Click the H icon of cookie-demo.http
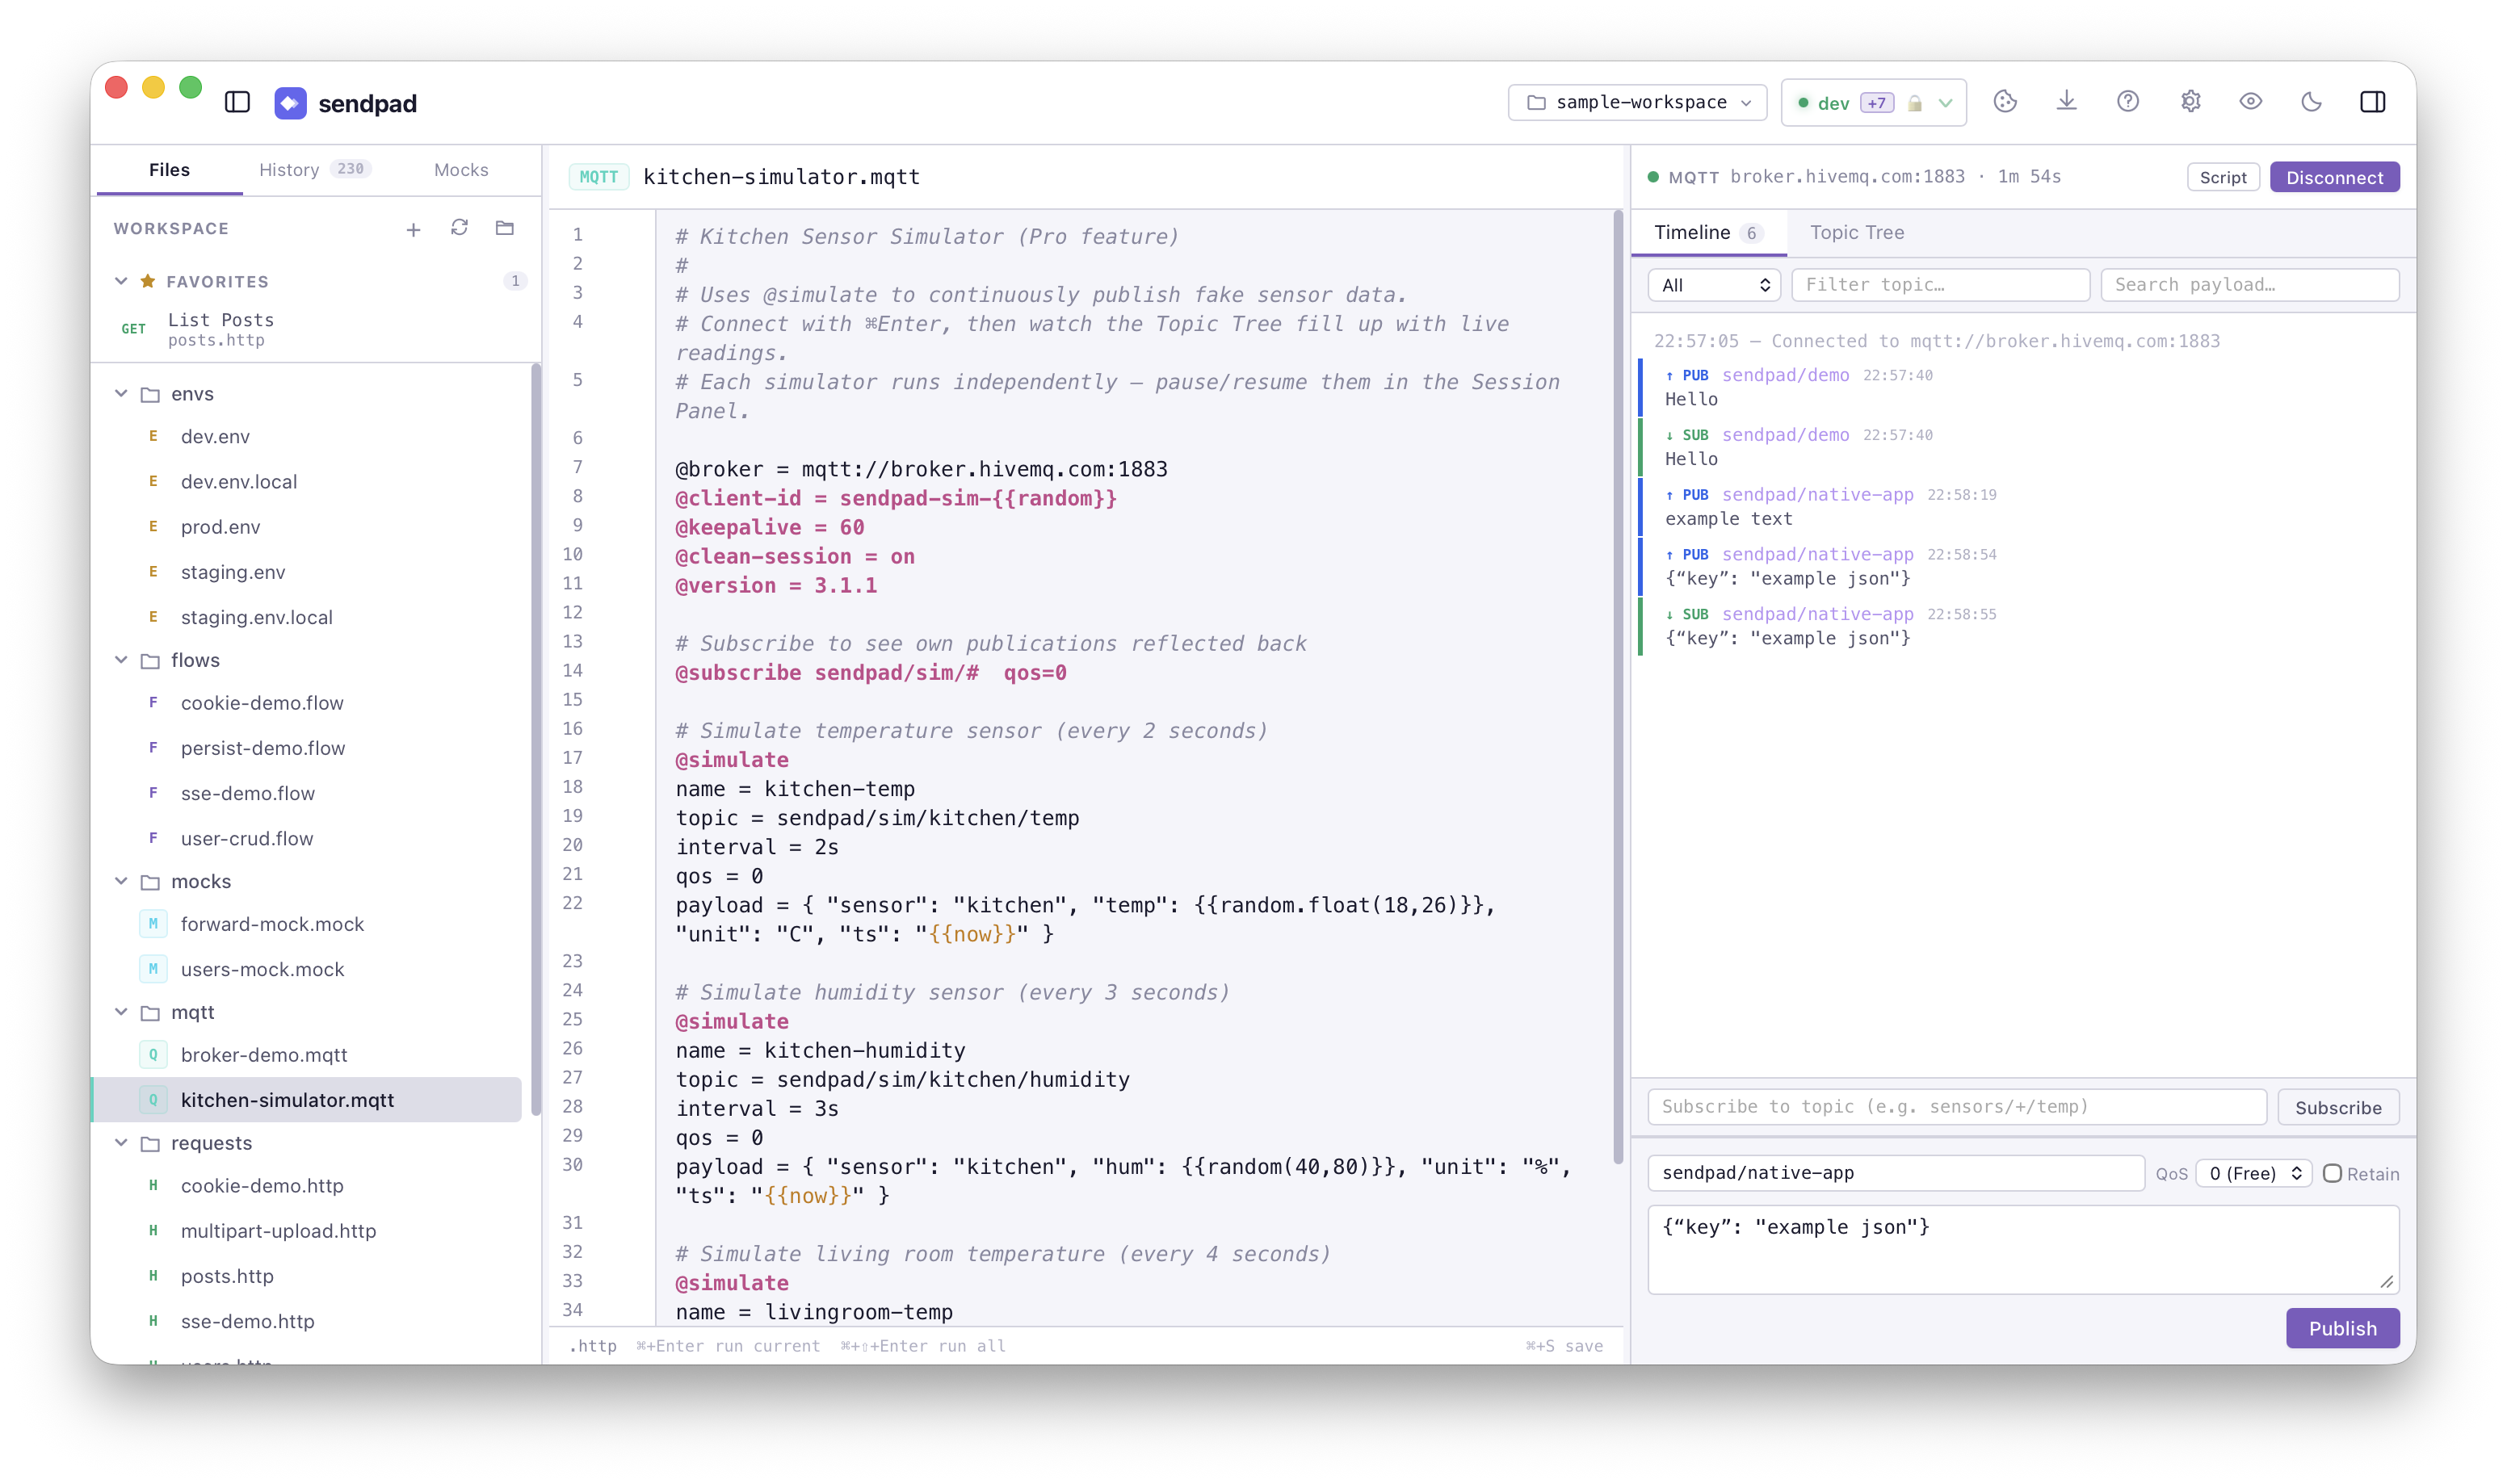The height and width of the screenshot is (1484, 2507). (153, 1185)
